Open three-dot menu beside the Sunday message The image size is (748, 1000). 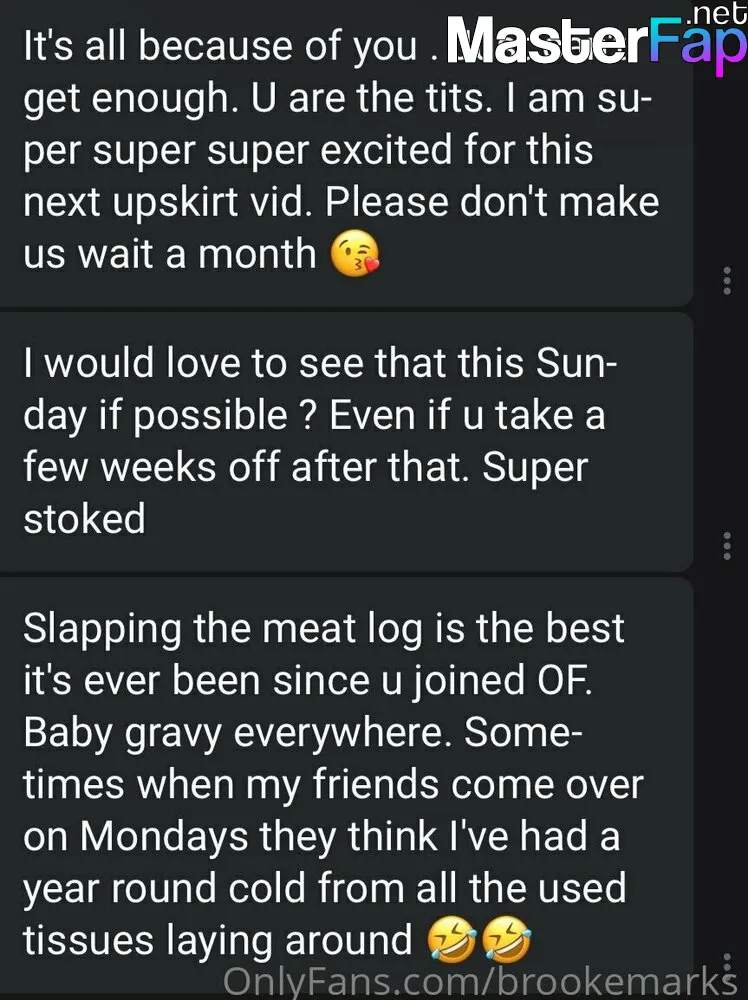pos(726,546)
